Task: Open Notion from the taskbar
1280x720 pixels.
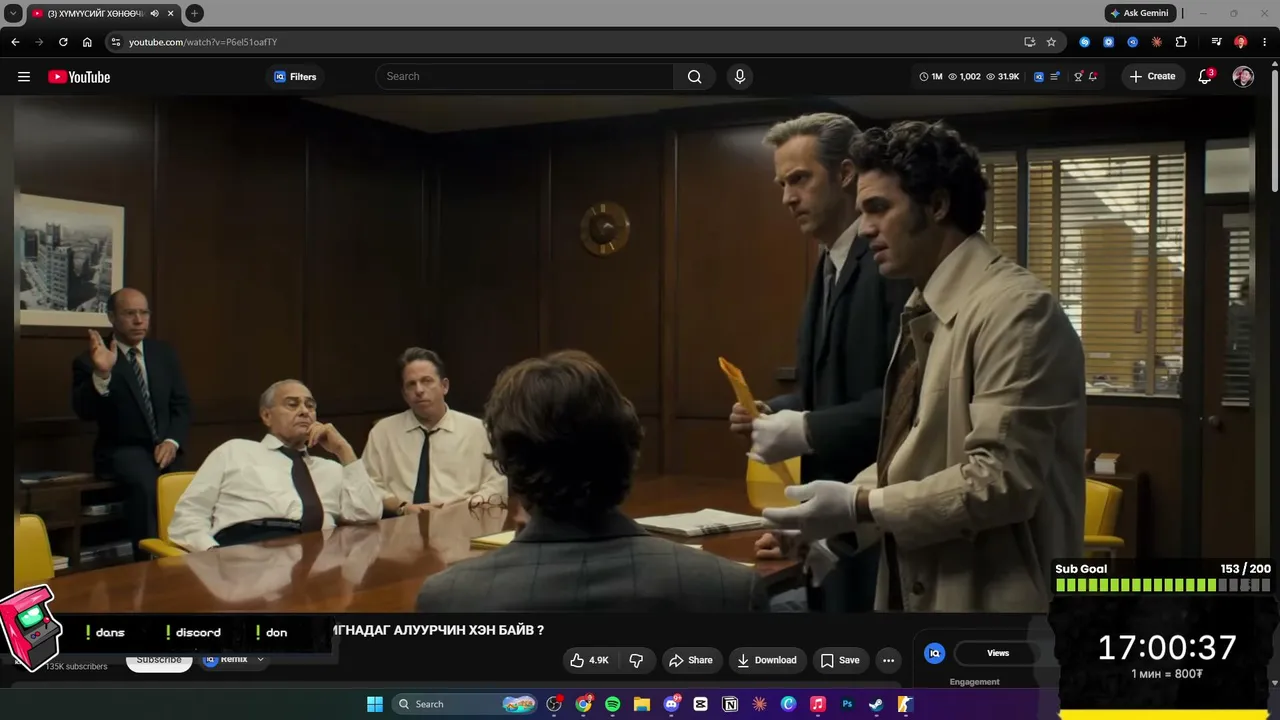Action: (730, 704)
